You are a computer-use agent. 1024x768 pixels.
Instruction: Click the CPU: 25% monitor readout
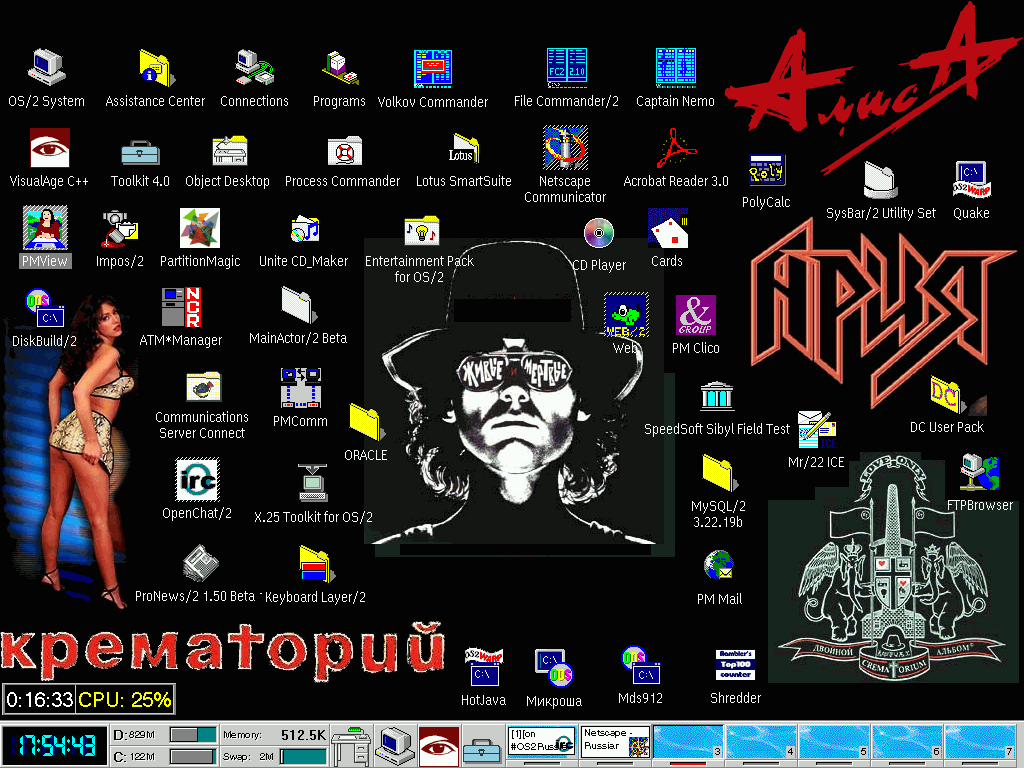[x=125, y=699]
